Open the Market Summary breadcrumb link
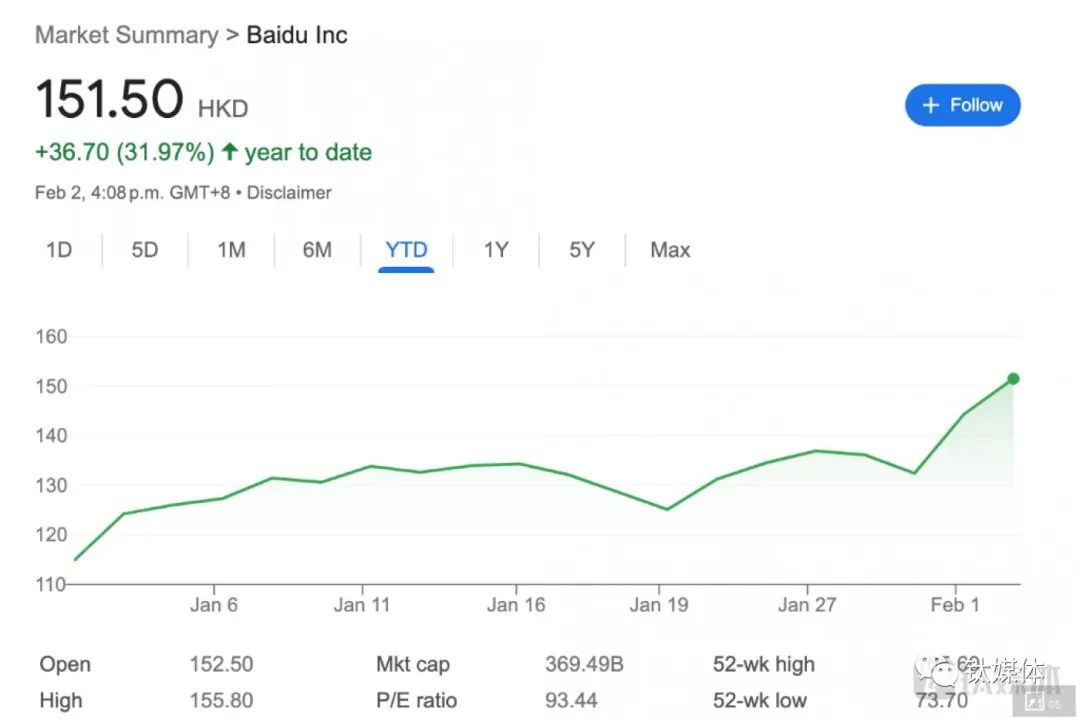1080x719 pixels. pyautogui.click(x=126, y=35)
